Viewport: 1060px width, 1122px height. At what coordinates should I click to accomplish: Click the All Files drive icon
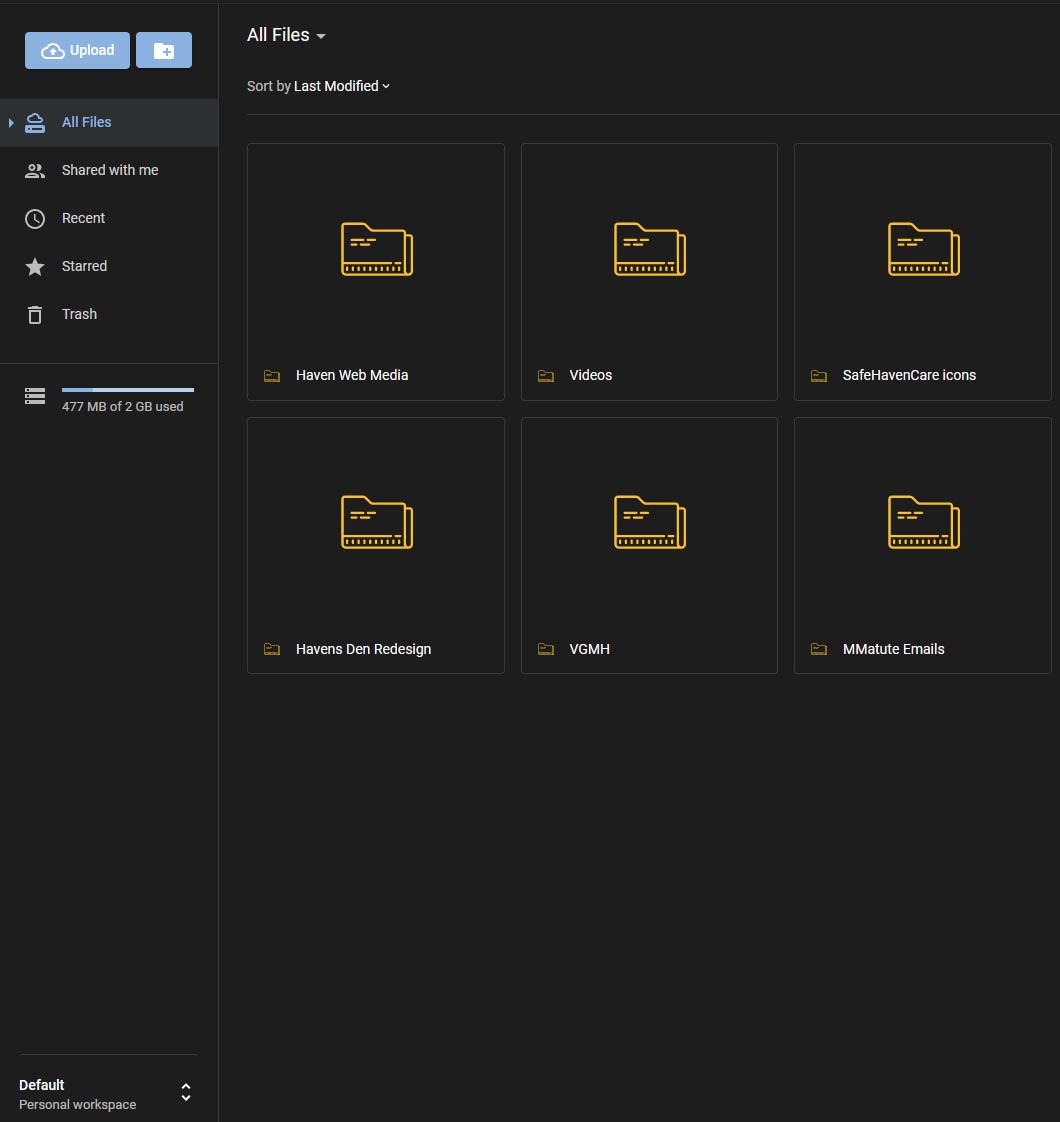(35, 123)
